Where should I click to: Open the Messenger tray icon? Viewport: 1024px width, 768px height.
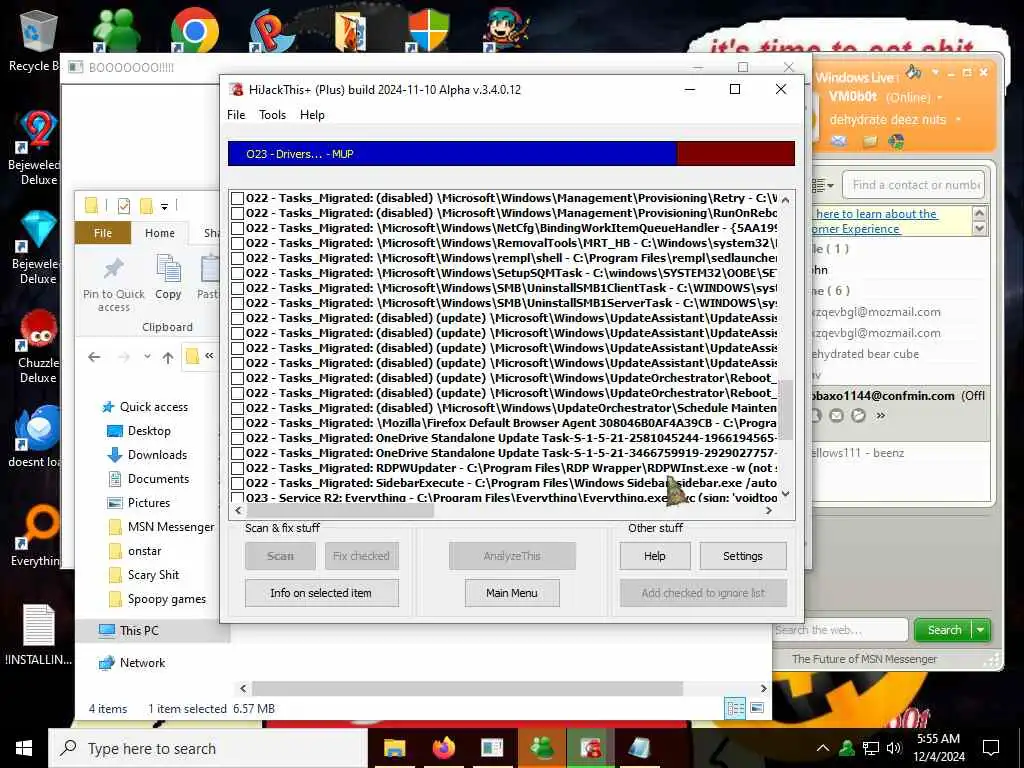point(846,748)
